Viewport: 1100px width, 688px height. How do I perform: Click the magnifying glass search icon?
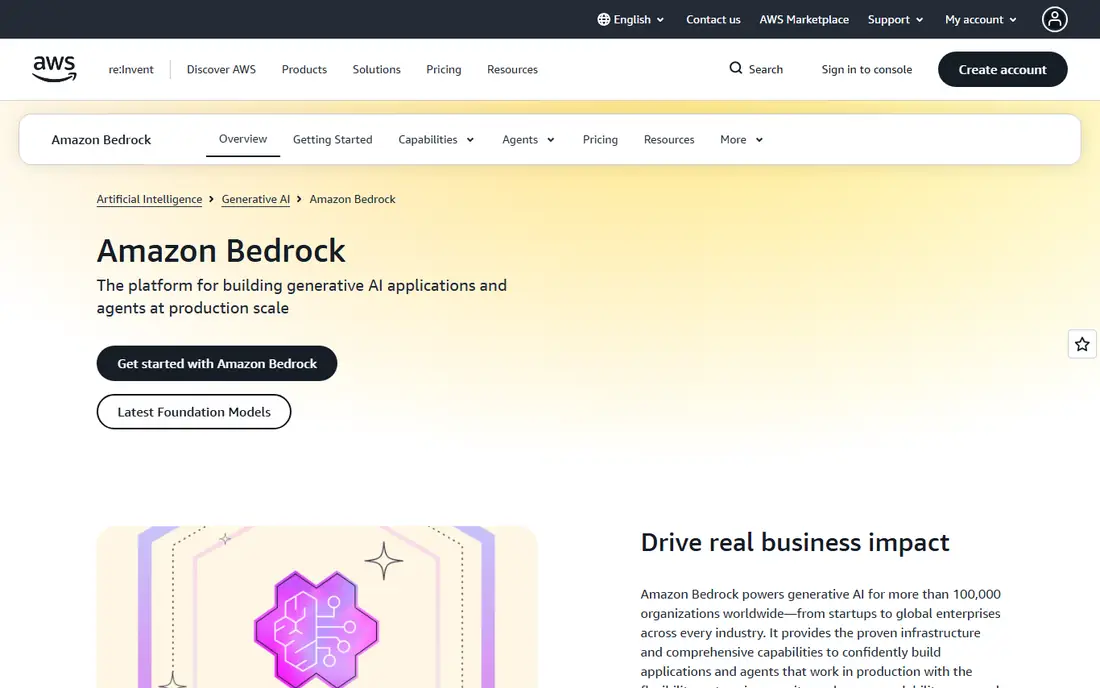(735, 68)
